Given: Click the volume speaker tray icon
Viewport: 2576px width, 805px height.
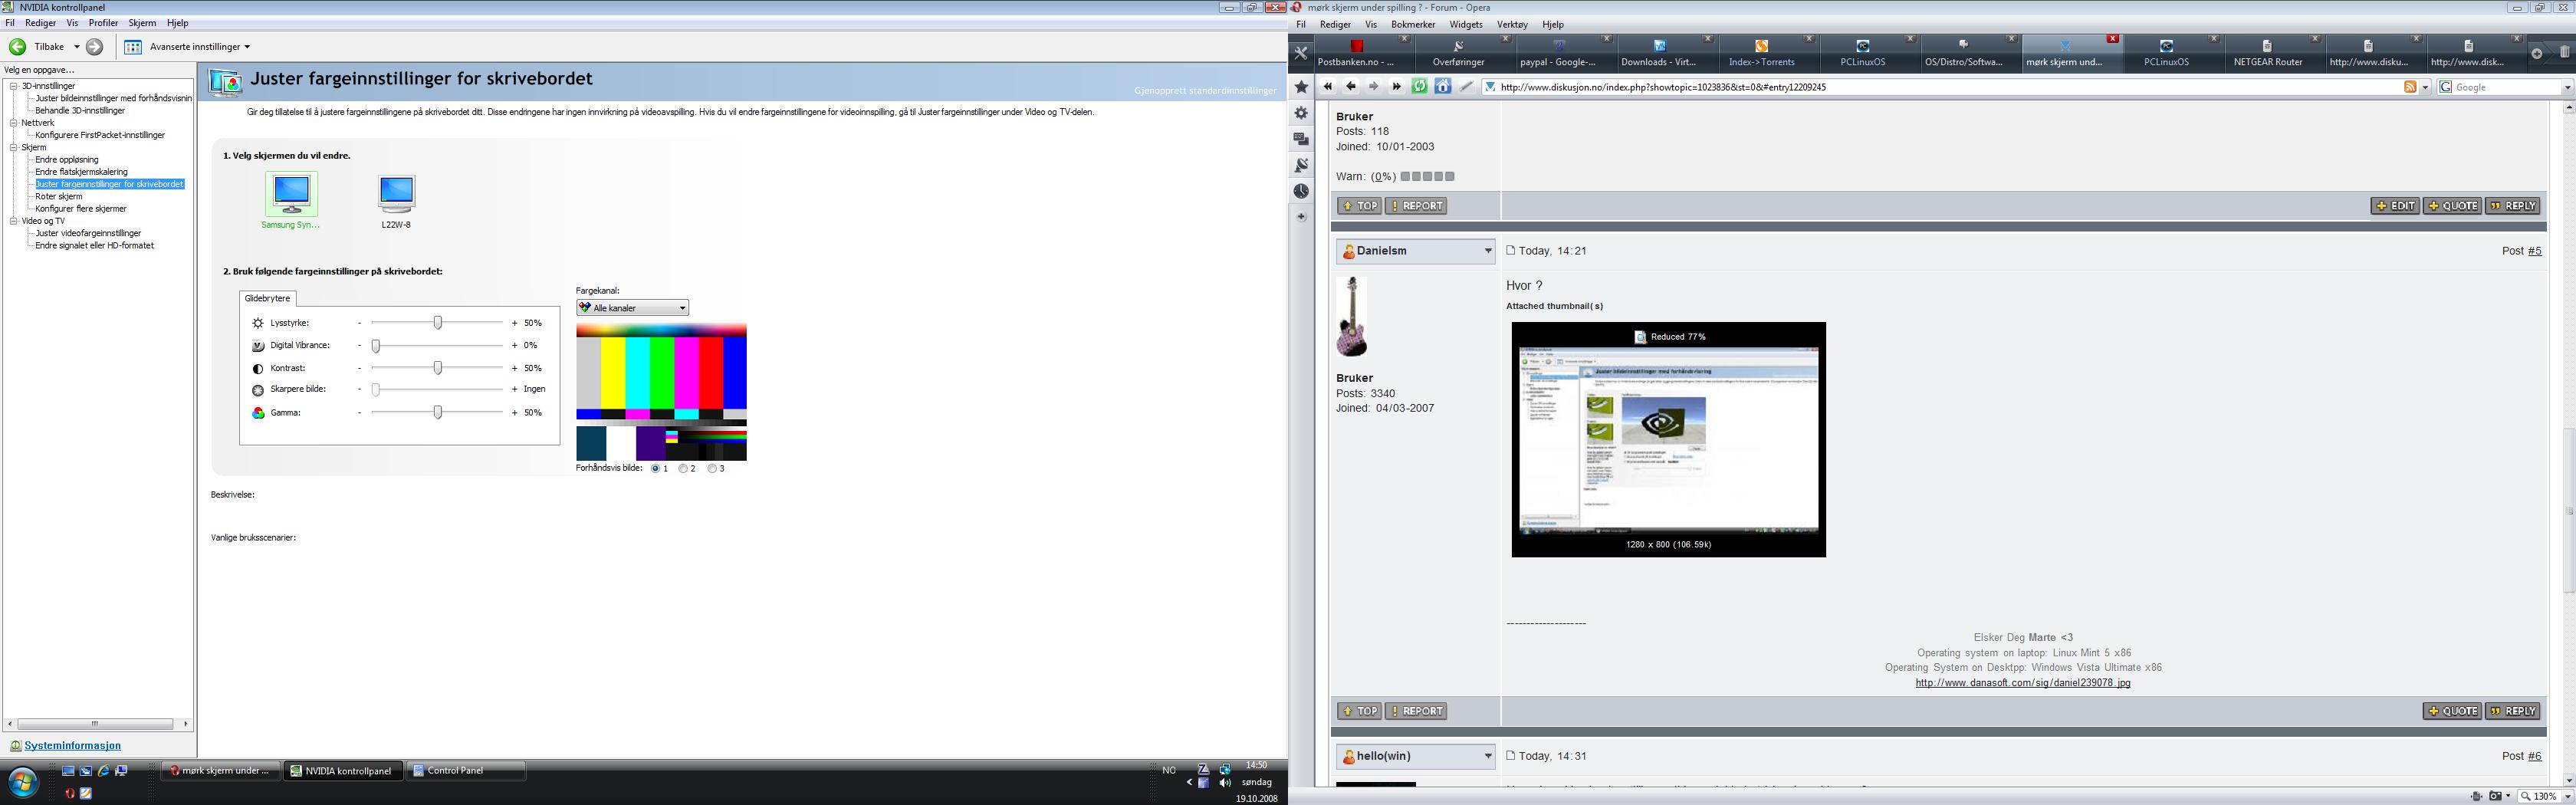Looking at the screenshot, I should coord(1225,783).
